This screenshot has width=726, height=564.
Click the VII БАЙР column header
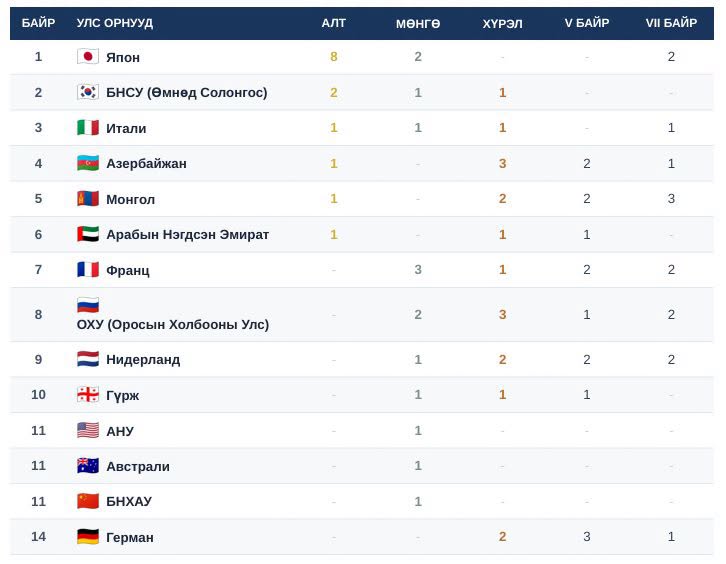(671, 23)
